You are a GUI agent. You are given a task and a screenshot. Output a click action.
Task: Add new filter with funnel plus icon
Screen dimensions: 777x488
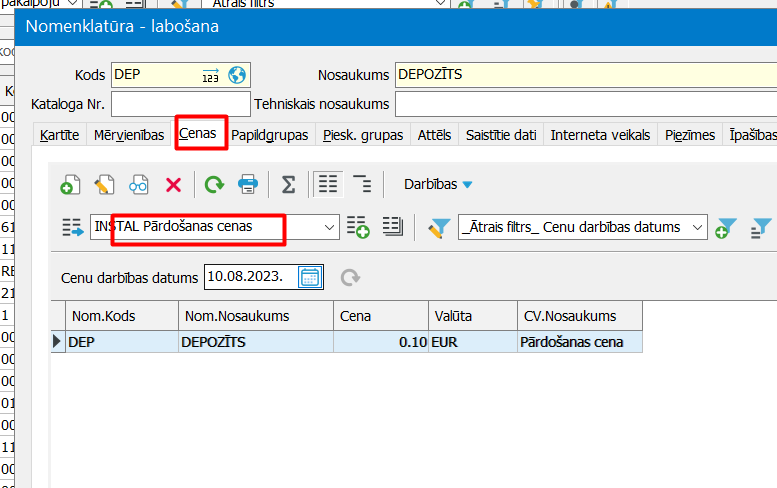pyautogui.click(x=726, y=228)
